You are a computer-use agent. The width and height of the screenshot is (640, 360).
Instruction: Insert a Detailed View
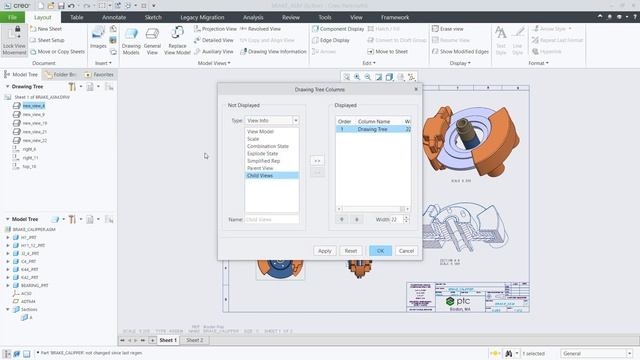pyautogui.click(x=213, y=40)
